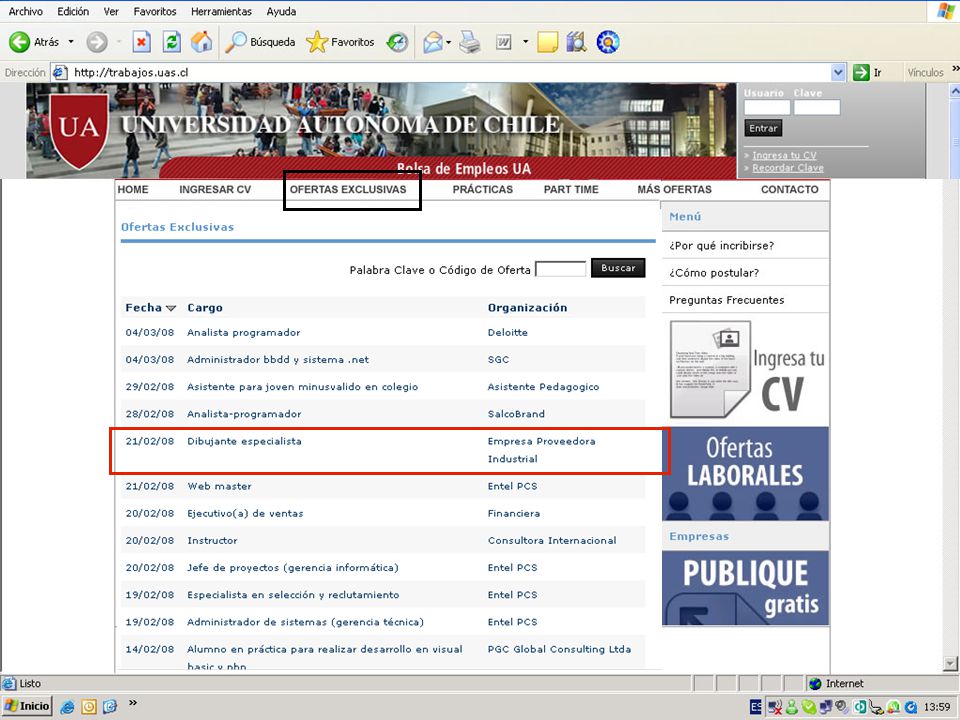Go to the HOME tab

133,190
